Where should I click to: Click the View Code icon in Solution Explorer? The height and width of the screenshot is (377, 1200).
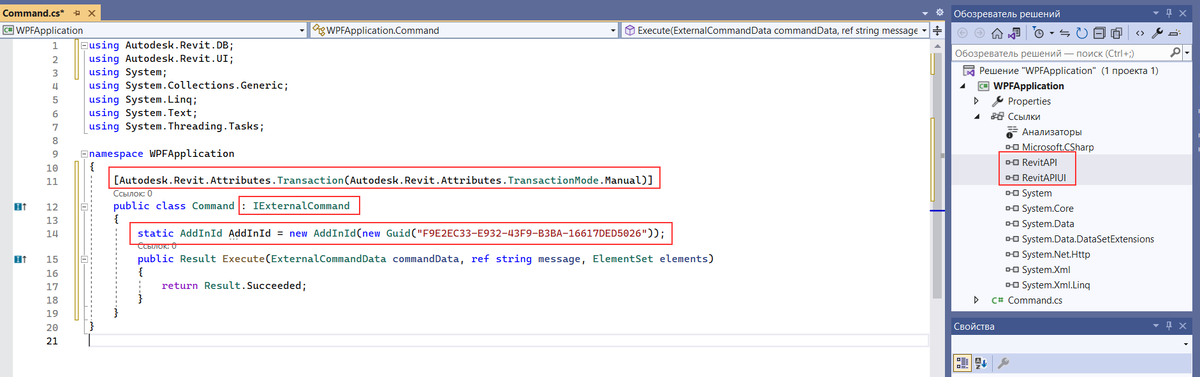click(1140, 33)
